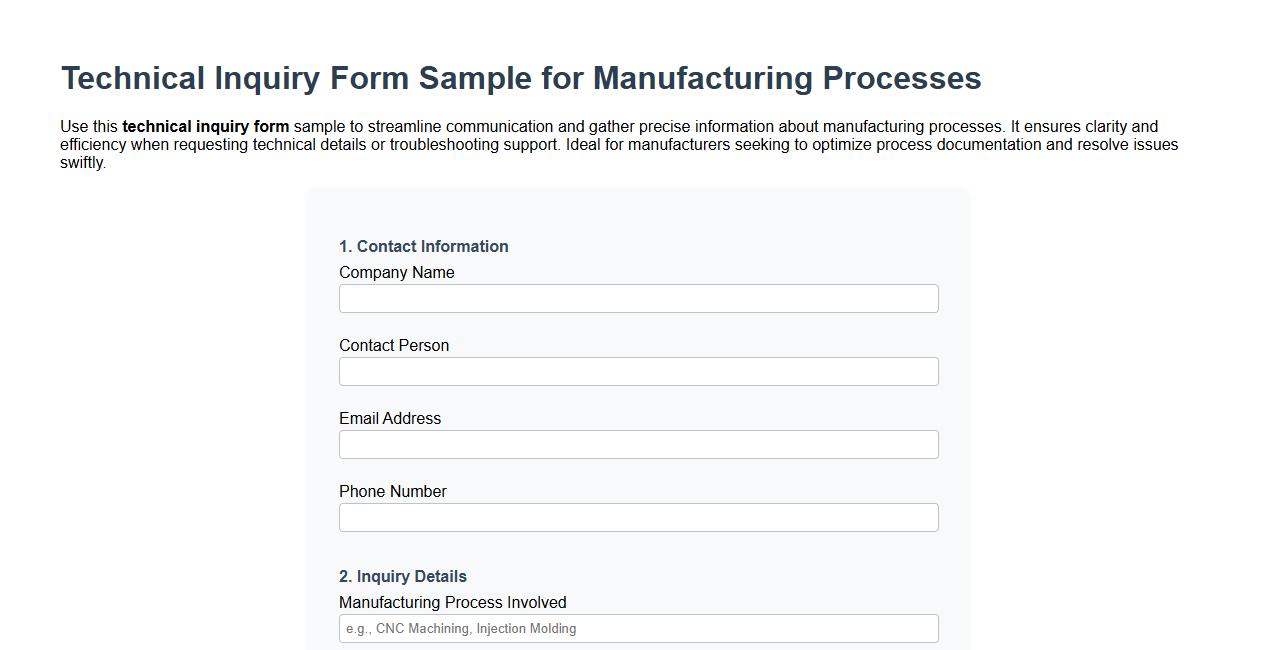Image resolution: width=1278 pixels, height=650 pixels.
Task: Select the bold technical inquiry form text
Action: [205, 126]
